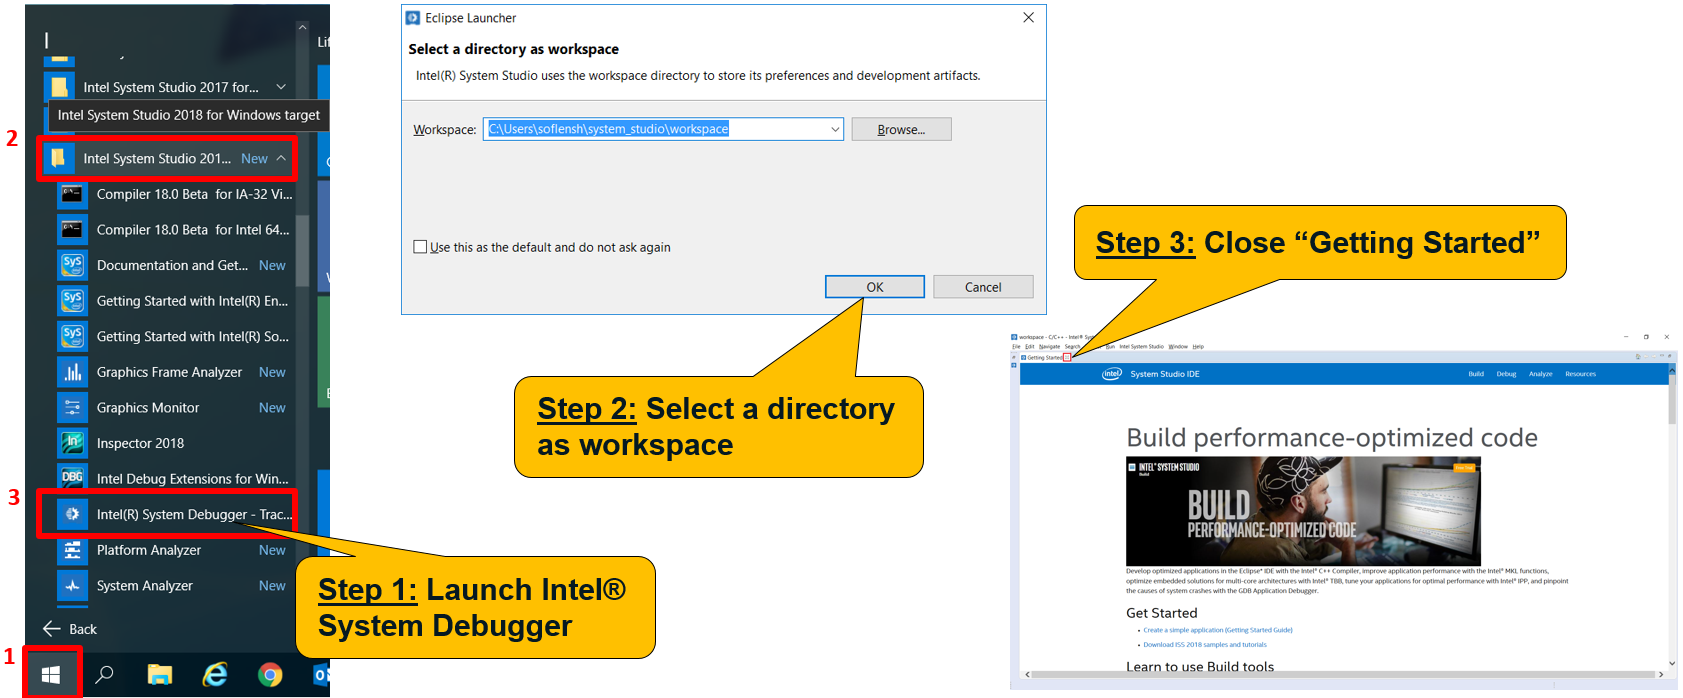The width and height of the screenshot is (1683, 698).
Task: Open the Window menu in Eclipse
Action: (1178, 347)
